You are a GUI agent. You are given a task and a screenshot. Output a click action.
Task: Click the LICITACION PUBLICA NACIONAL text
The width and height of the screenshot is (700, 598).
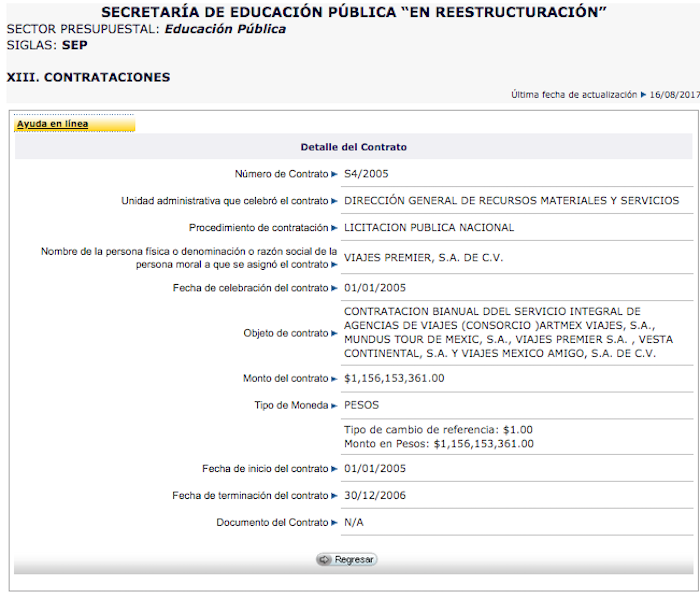tap(428, 228)
